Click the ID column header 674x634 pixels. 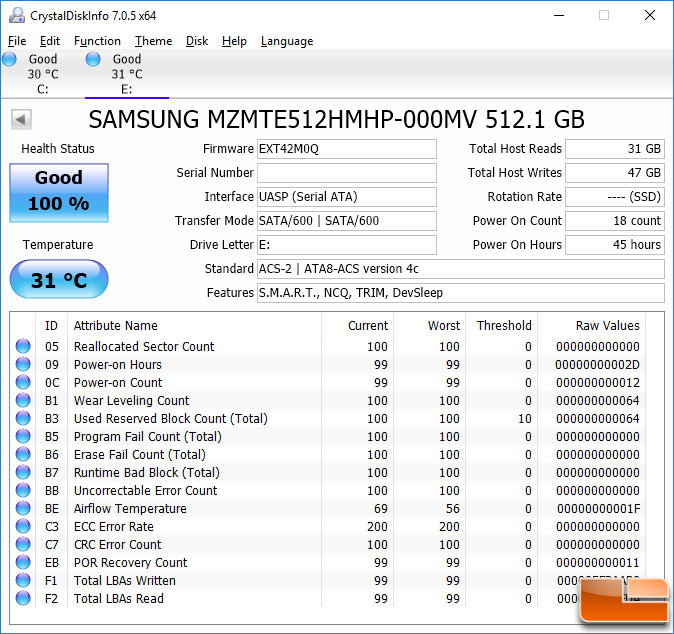click(51, 325)
